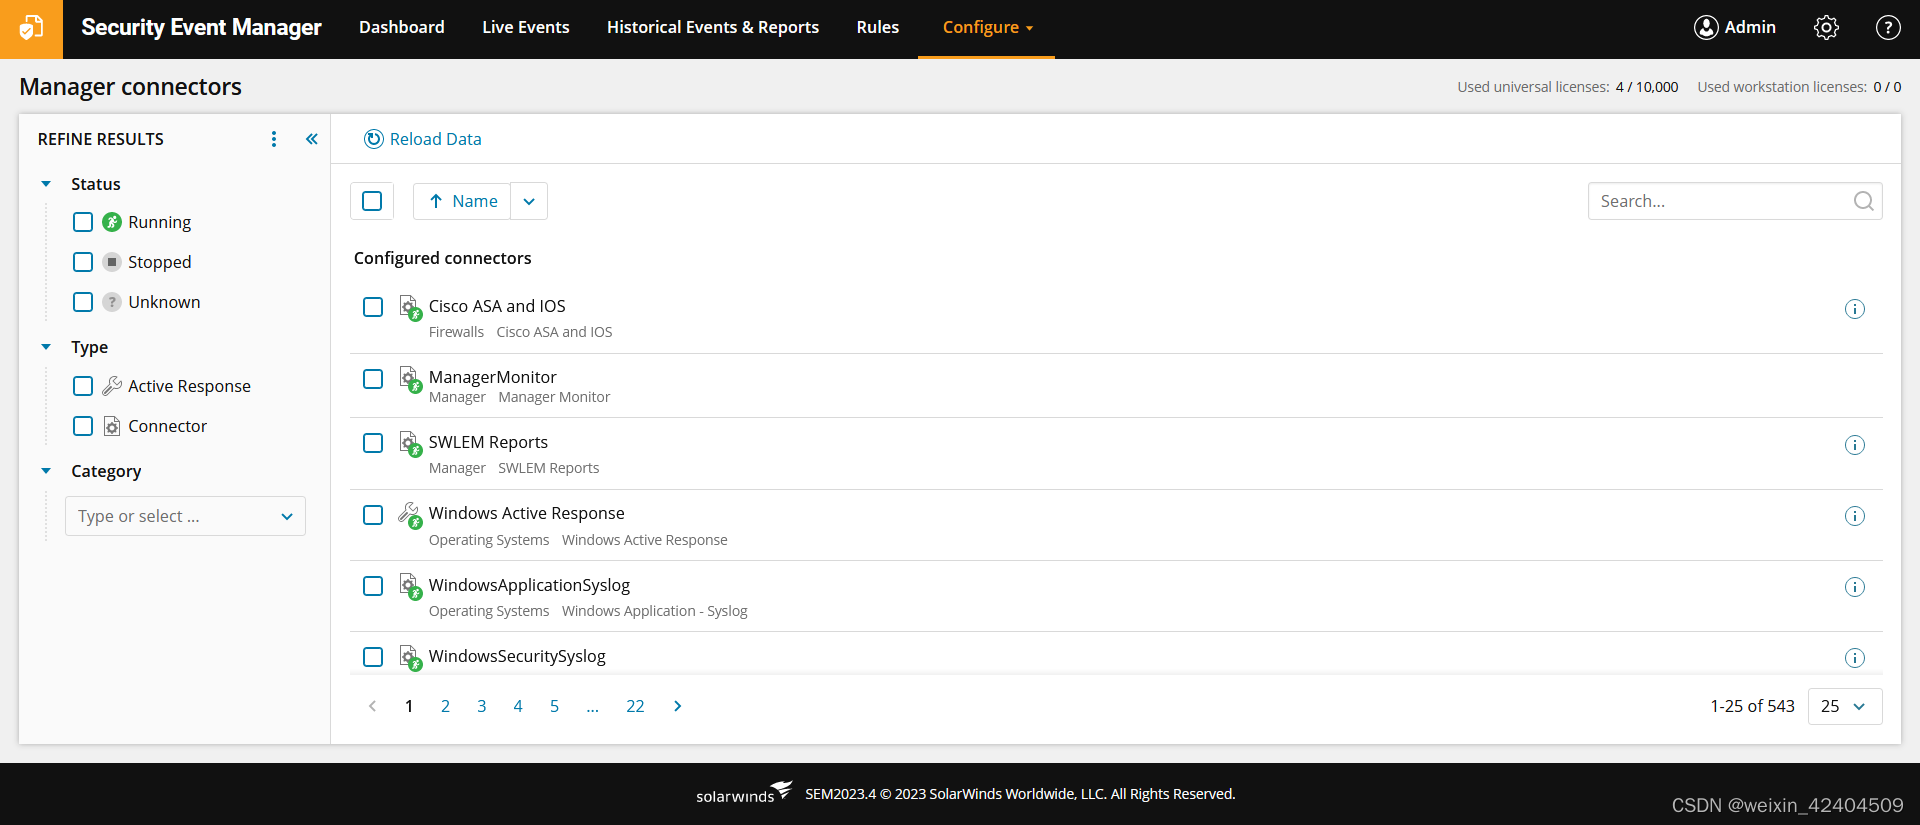Open the refine results three-dot menu
The width and height of the screenshot is (1920, 825).
click(x=274, y=139)
